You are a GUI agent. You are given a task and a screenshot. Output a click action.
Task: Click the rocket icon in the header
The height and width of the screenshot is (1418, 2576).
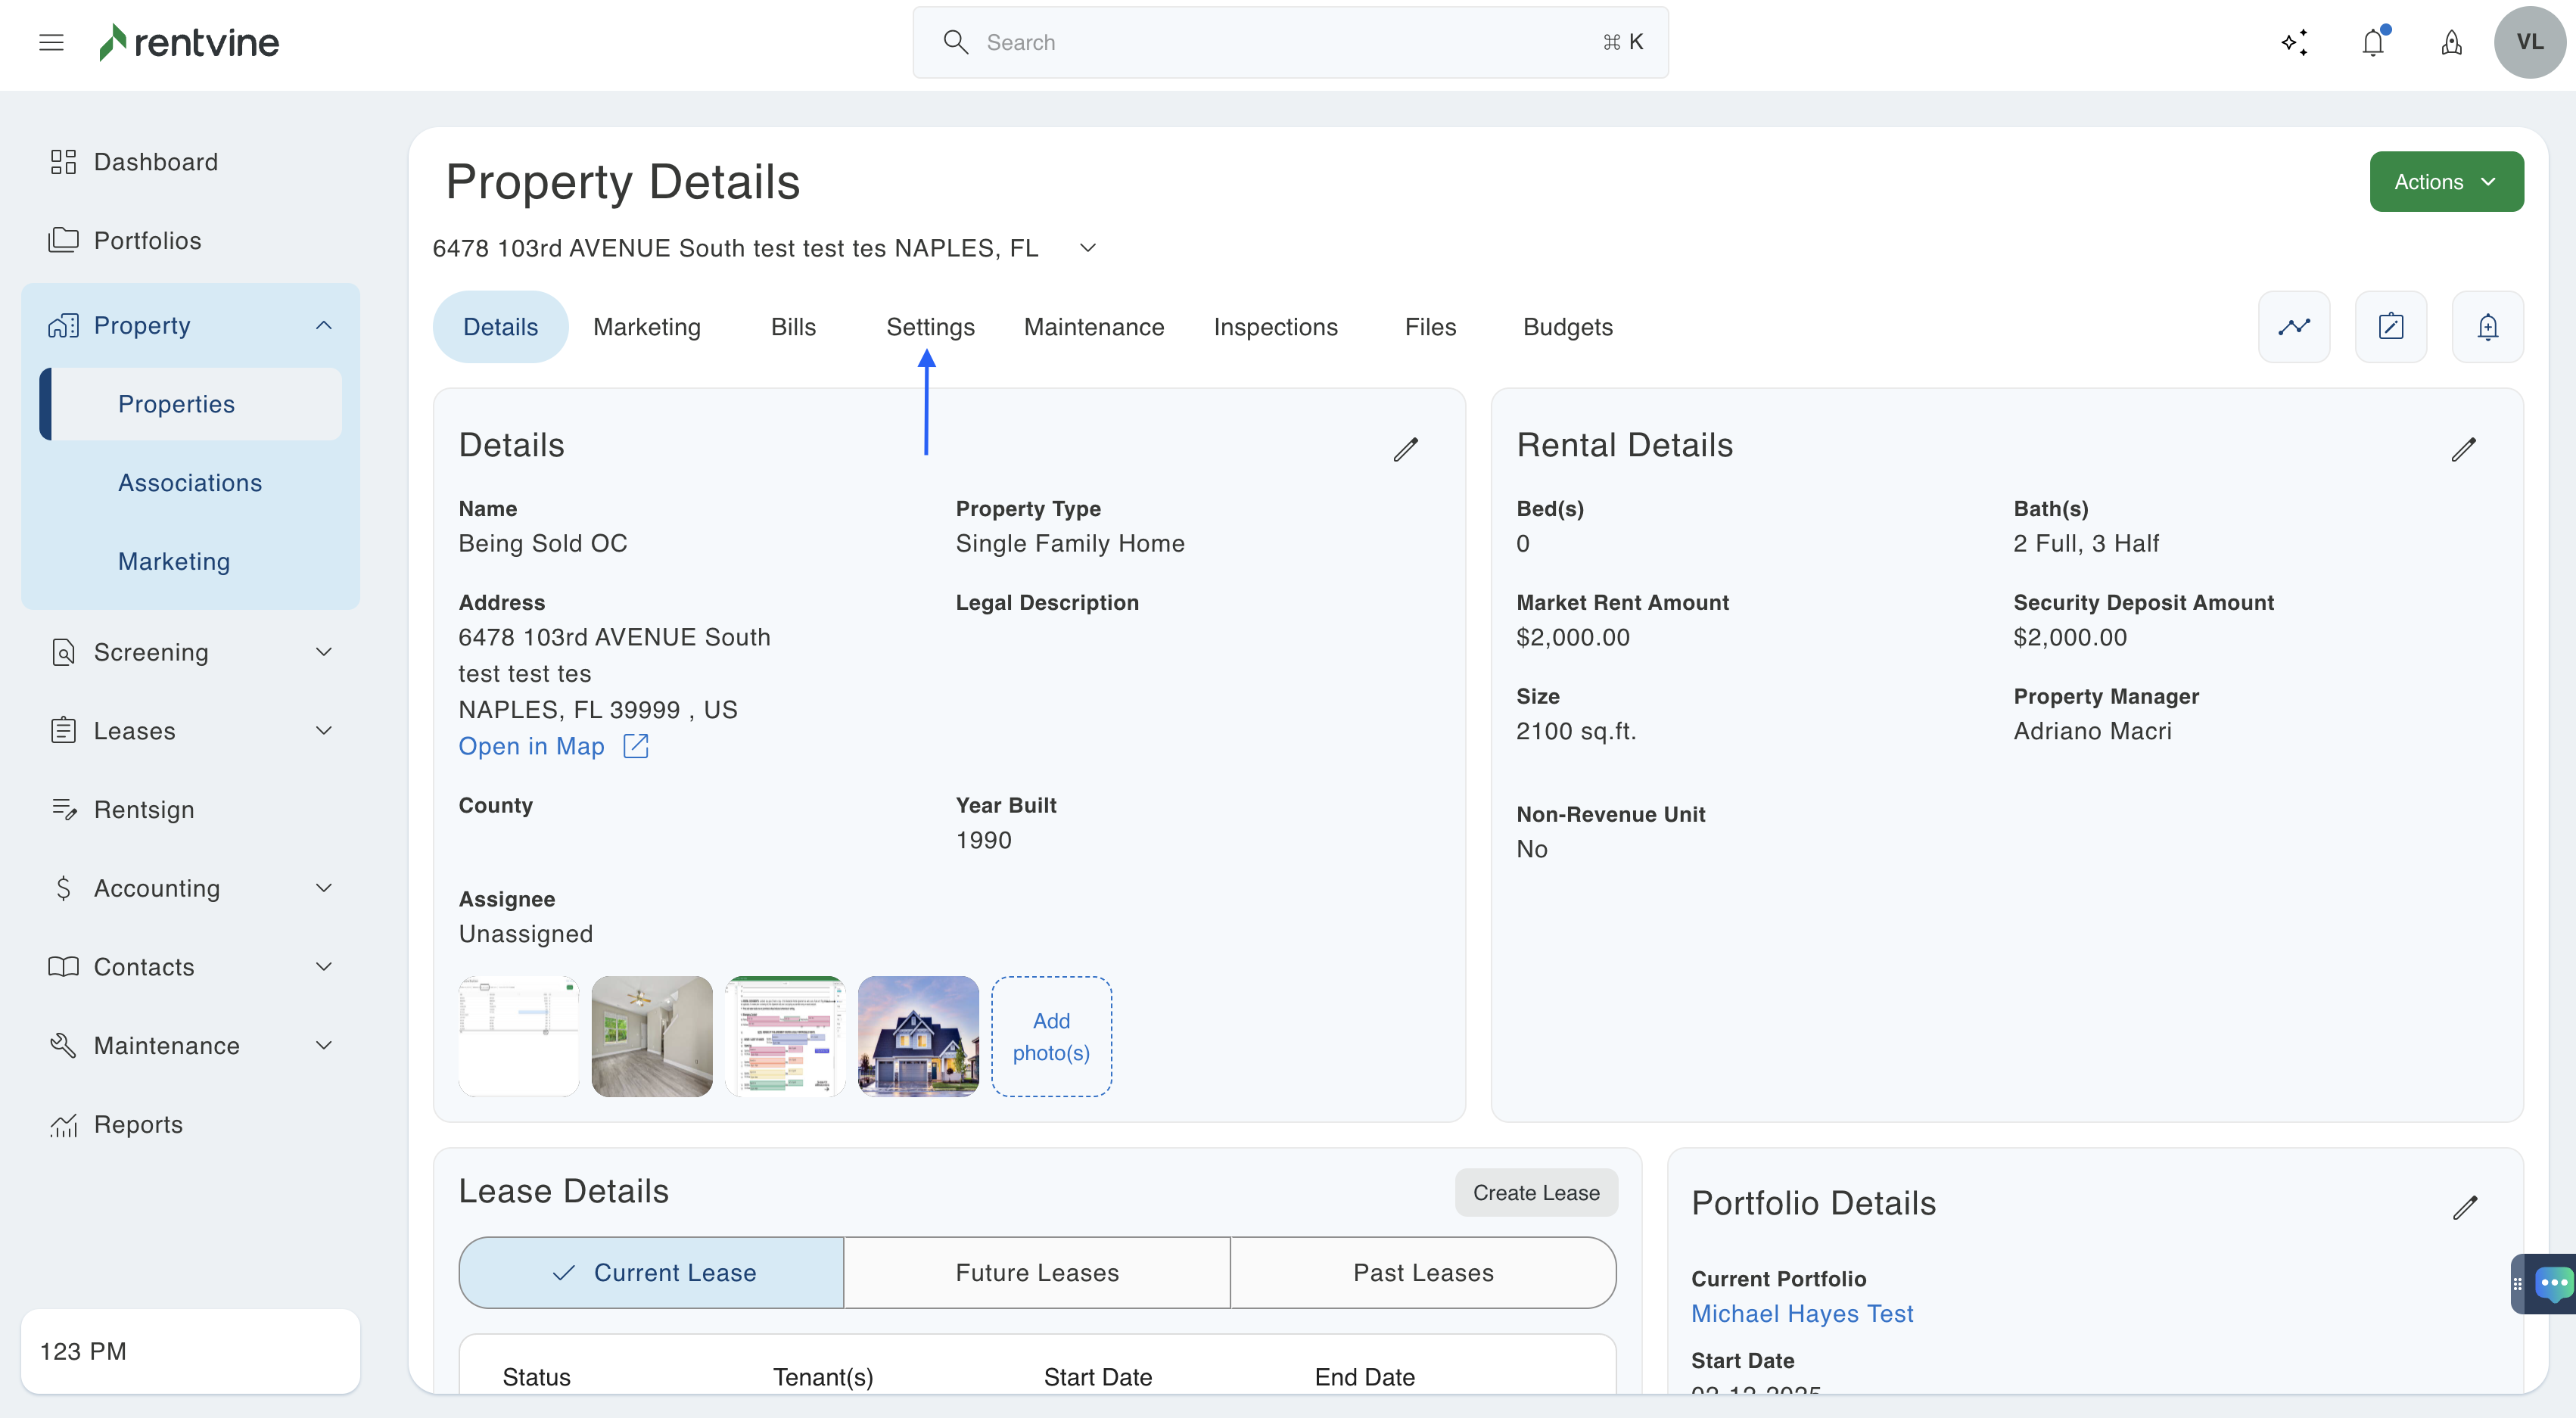tap(2451, 42)
